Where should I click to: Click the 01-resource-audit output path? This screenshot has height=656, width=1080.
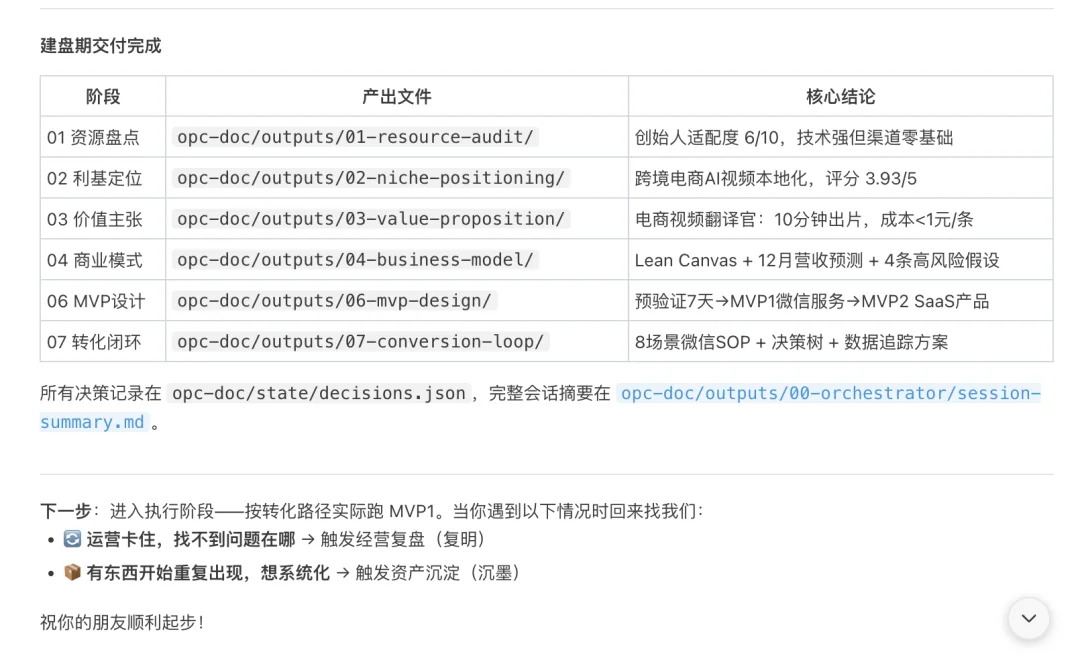tap(355, 137)
